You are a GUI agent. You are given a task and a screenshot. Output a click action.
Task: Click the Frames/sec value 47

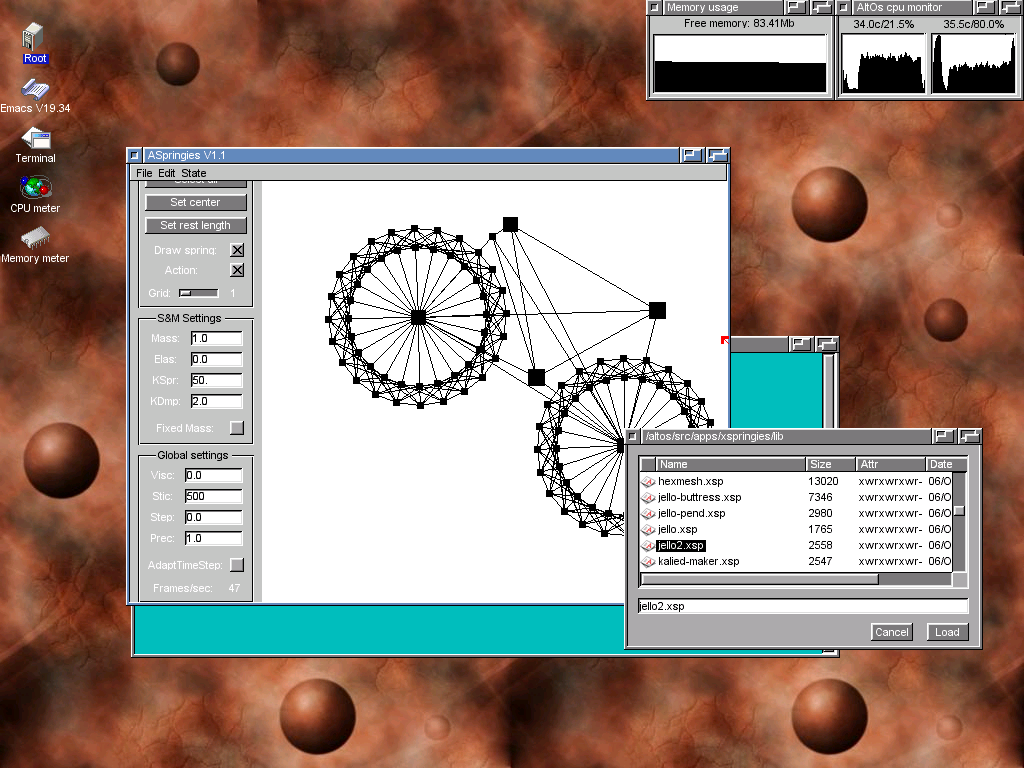coord(234,588)
